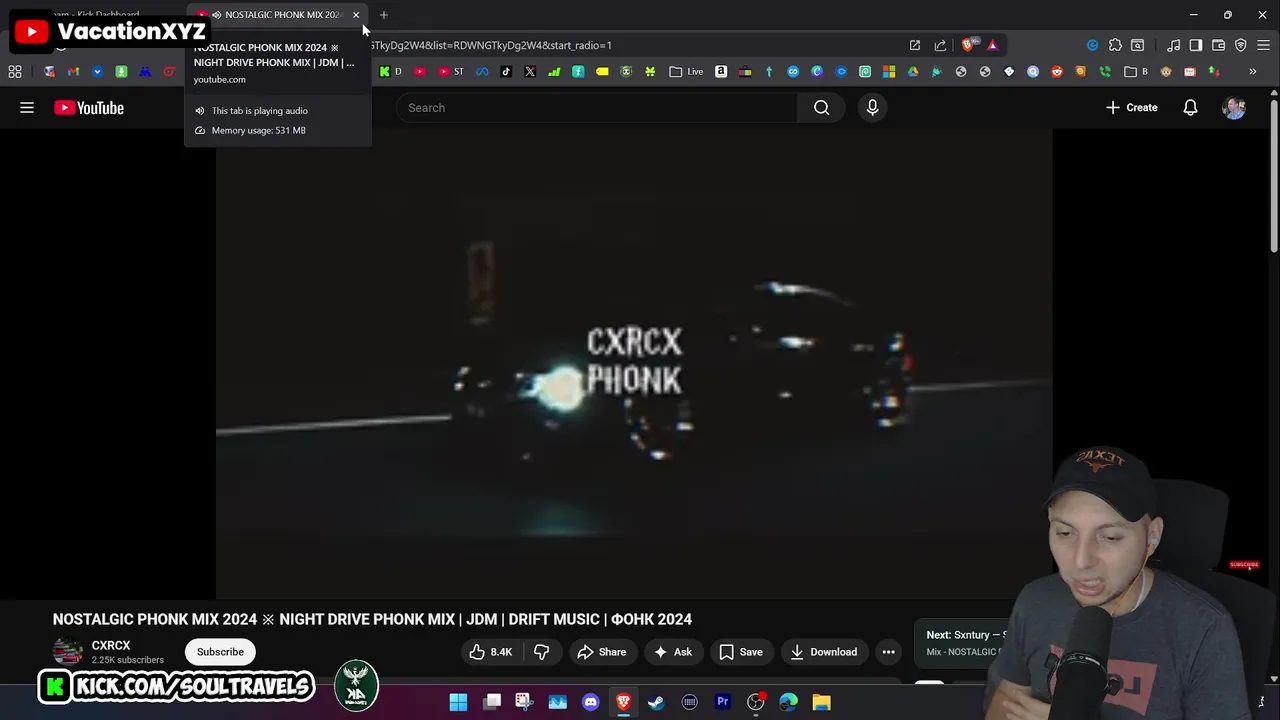Image resolution: width=1280 pixels, height=720 pixels.
Task: Open the Ask AI assistant button
Action: click(x=673, y=652)
